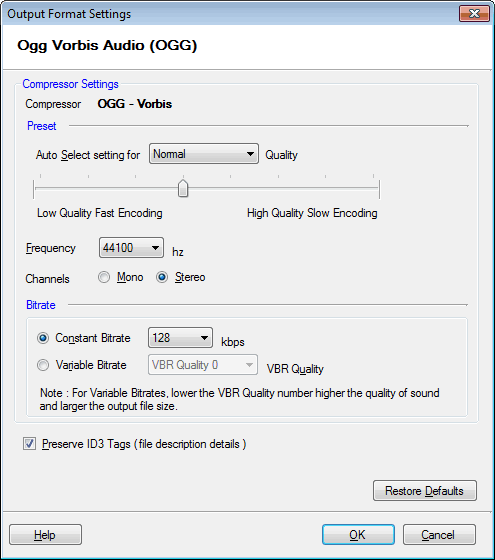Click the quality slider thumb

point(183,188)
